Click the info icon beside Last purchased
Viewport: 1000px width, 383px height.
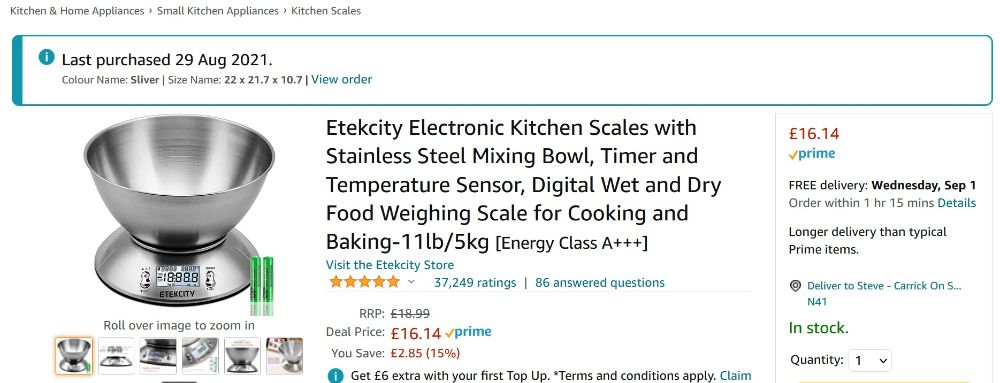[x=46, y=57]
